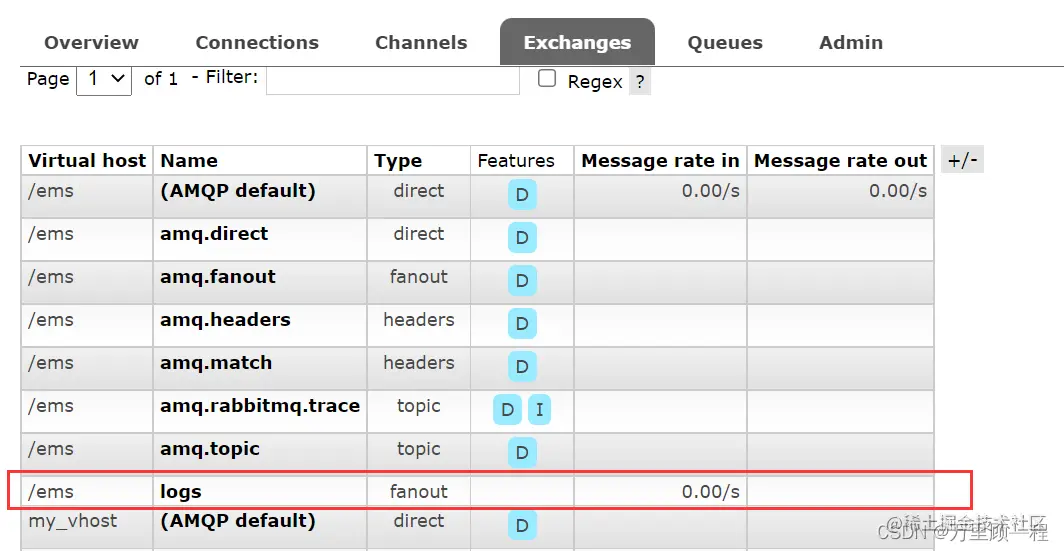Open the amq.direct exchange
This screenshot has width=1064, height=551.
pos(214,234)
